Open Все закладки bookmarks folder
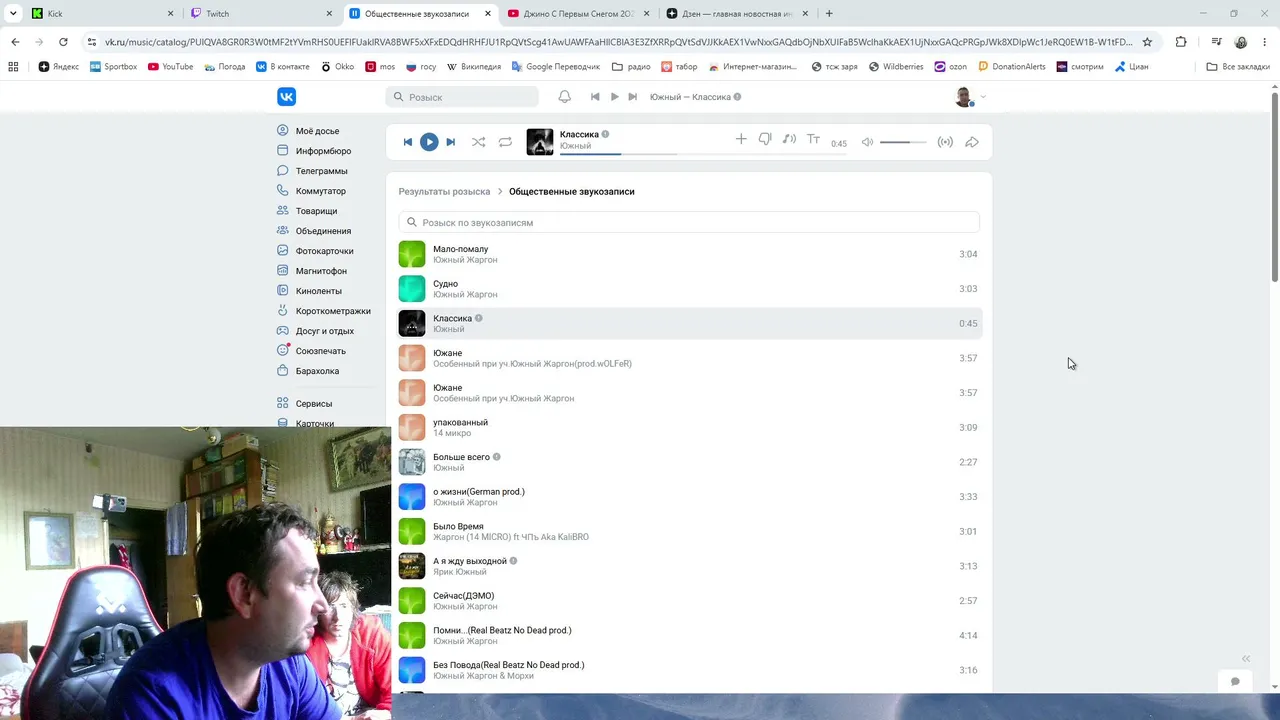This screenshot has height=720, width=1280. tap(1239, 67)
